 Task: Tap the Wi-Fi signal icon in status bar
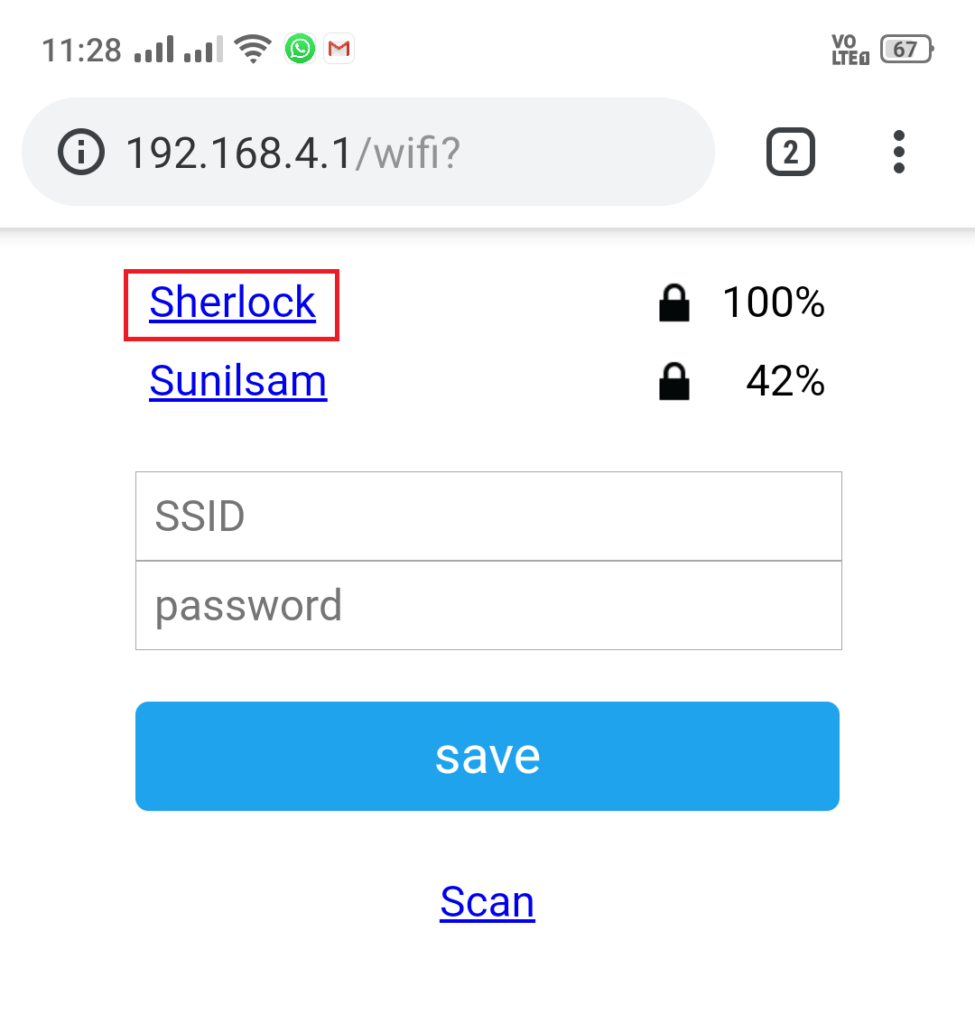253,46
